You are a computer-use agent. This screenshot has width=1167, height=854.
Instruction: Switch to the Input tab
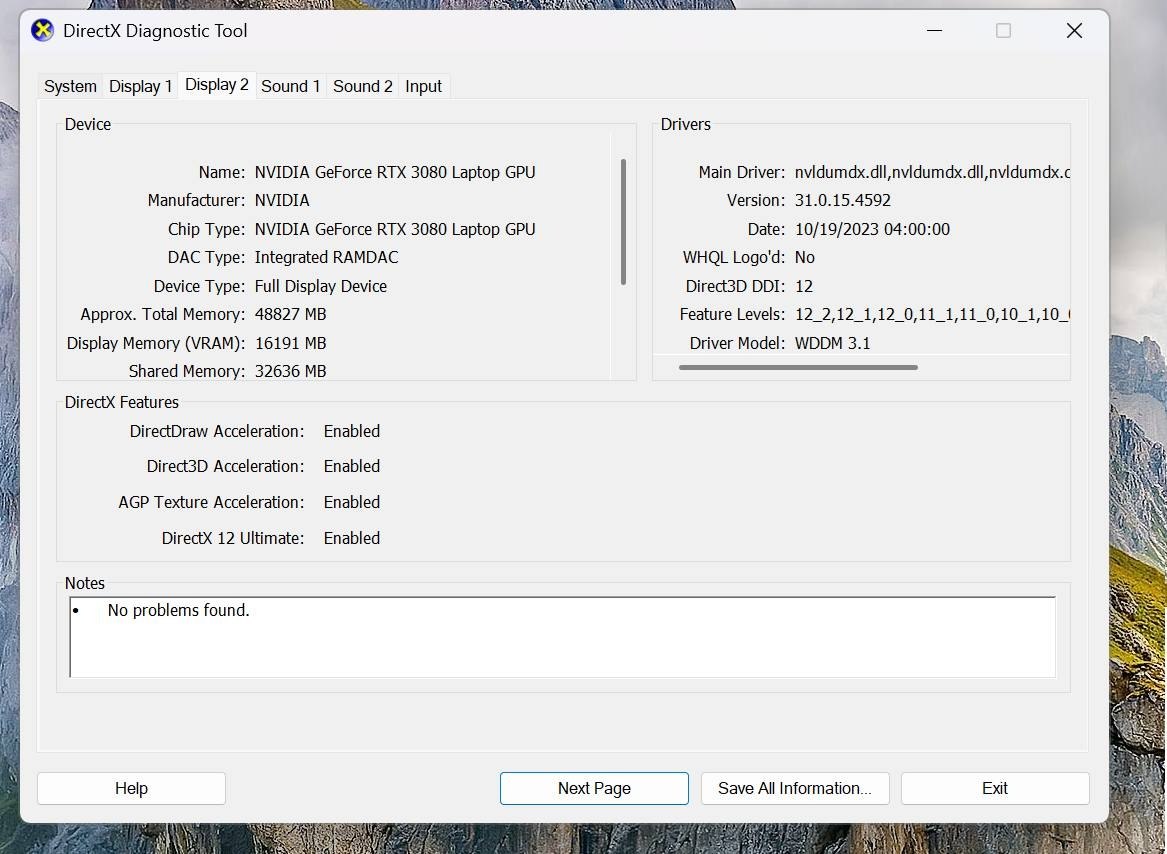point(423,86)
